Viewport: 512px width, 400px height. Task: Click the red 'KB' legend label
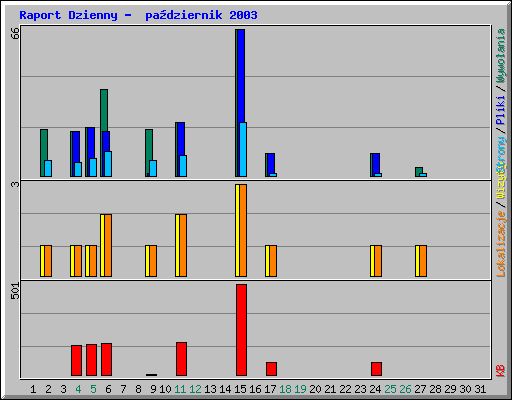[x=500, y=371]
